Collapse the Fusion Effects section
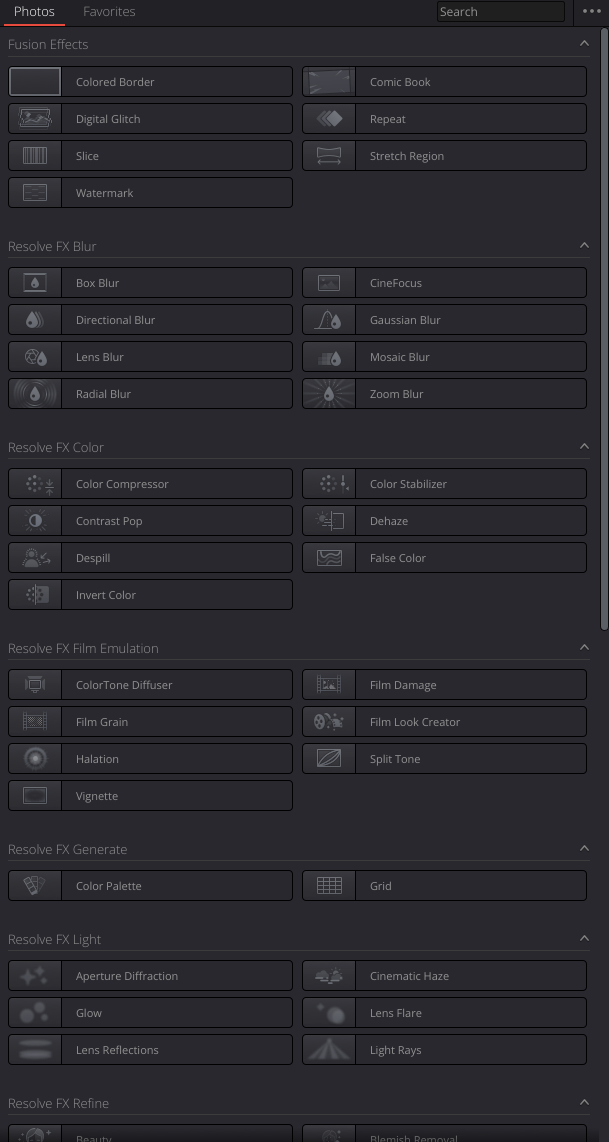609x1142 pixels. coord(584,43)
